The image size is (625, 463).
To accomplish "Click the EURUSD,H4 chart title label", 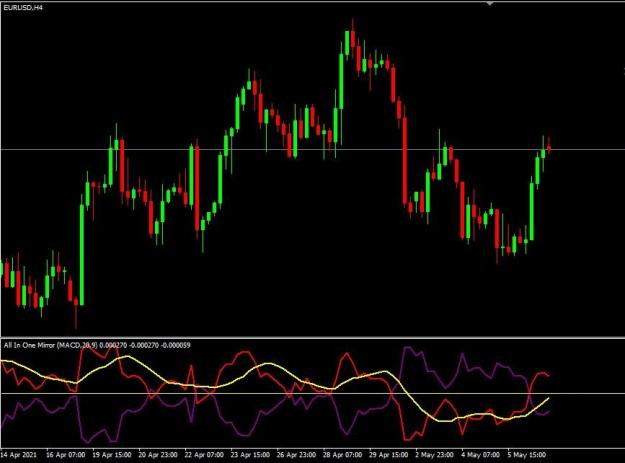I will [23, 8].
